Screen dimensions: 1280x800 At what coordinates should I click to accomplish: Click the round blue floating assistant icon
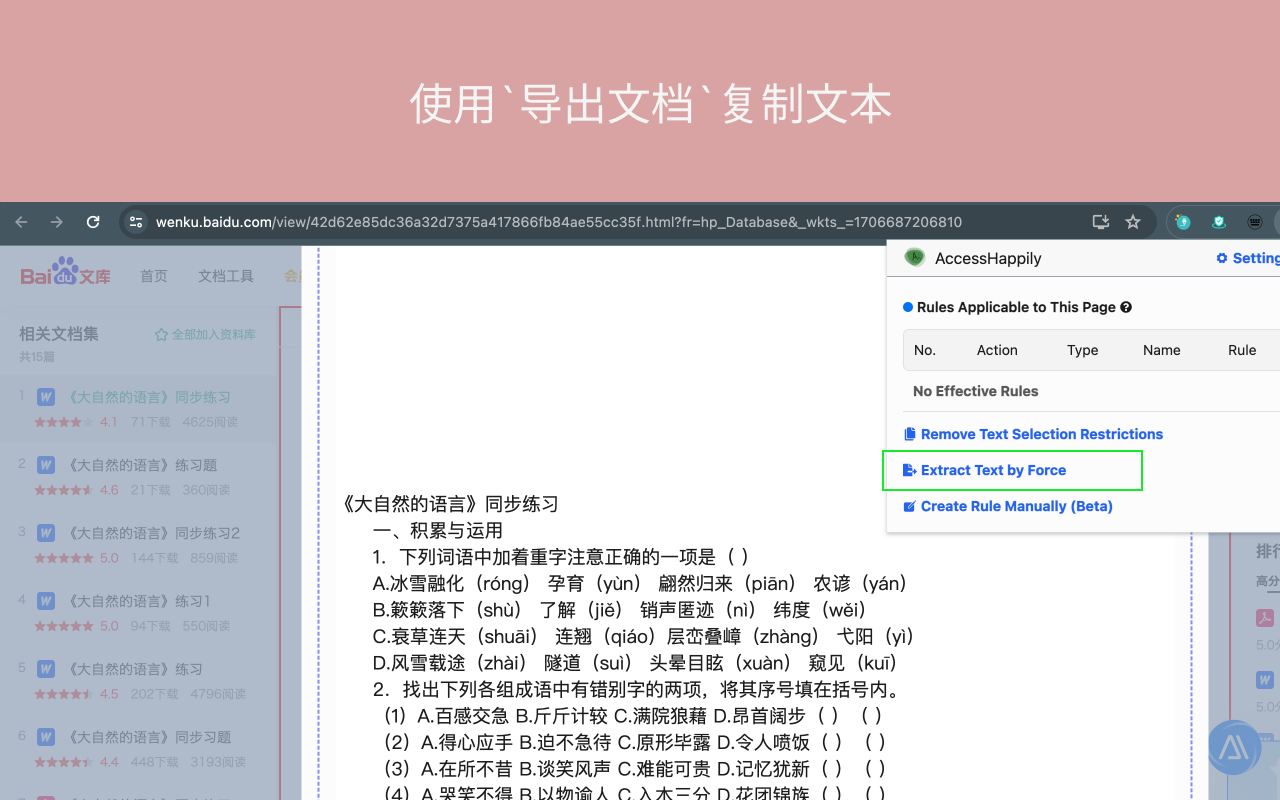[1234, 747]
